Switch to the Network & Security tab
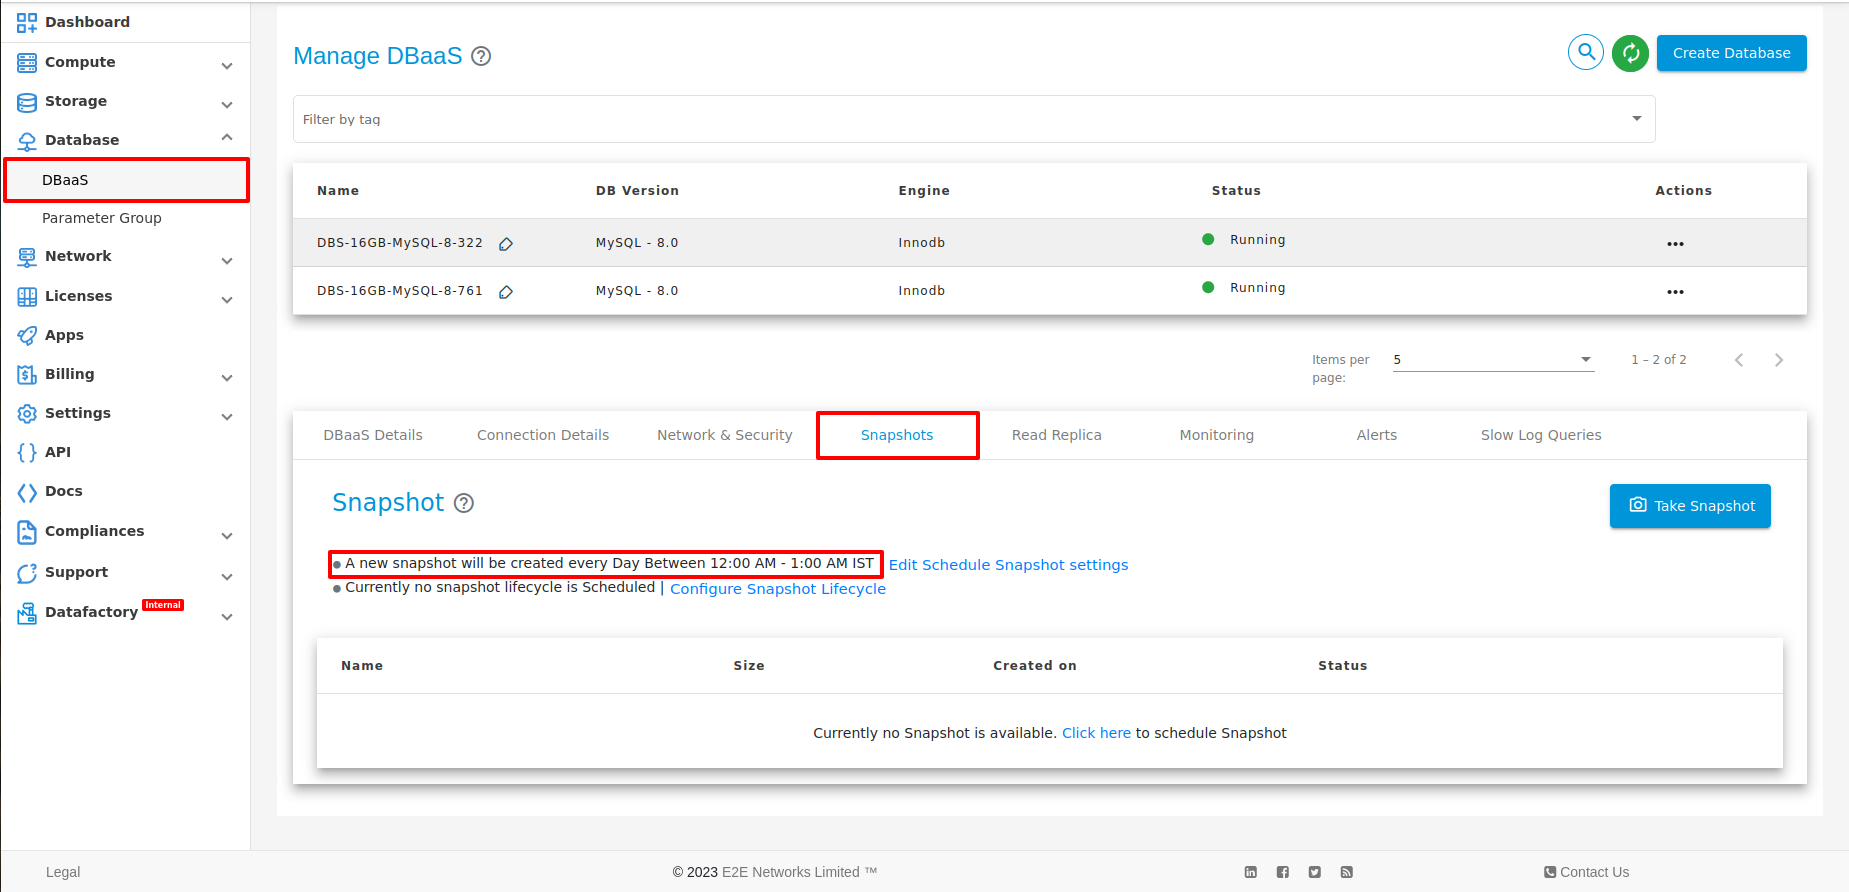 (x=725, y=435)
